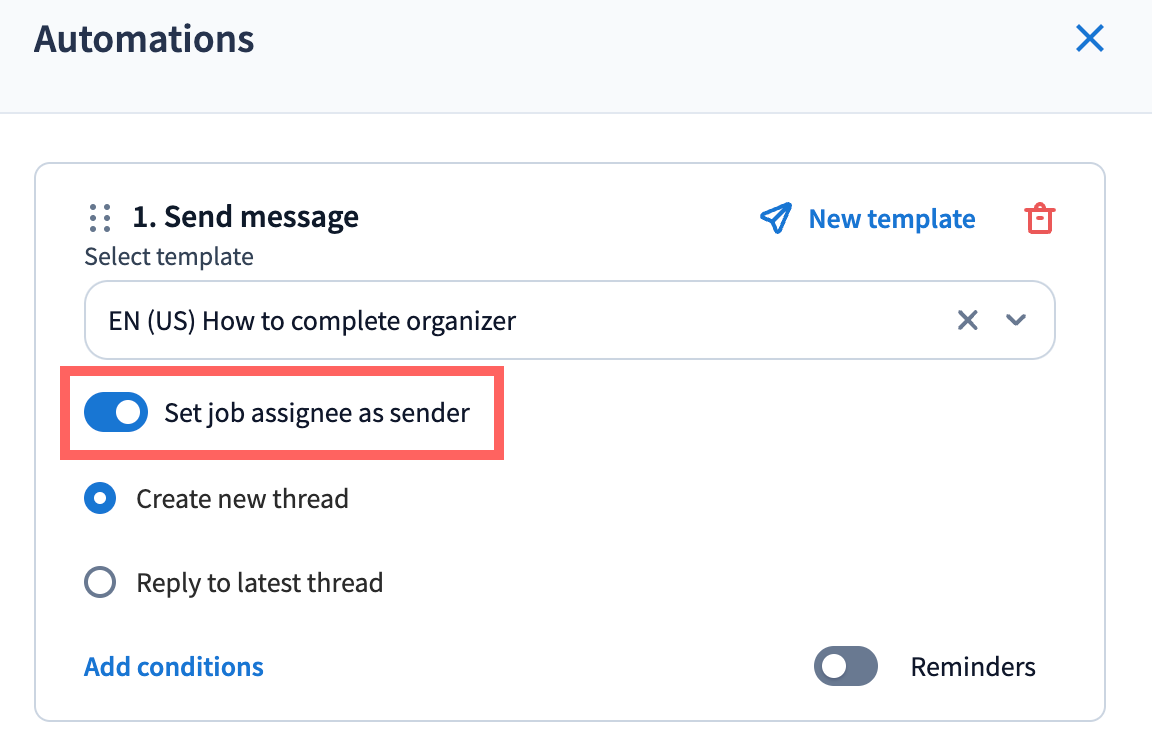Viewport: 1152px width, 738px height.
Task: Click the "Create new thread" label text
Action: [x=243, y=499]
